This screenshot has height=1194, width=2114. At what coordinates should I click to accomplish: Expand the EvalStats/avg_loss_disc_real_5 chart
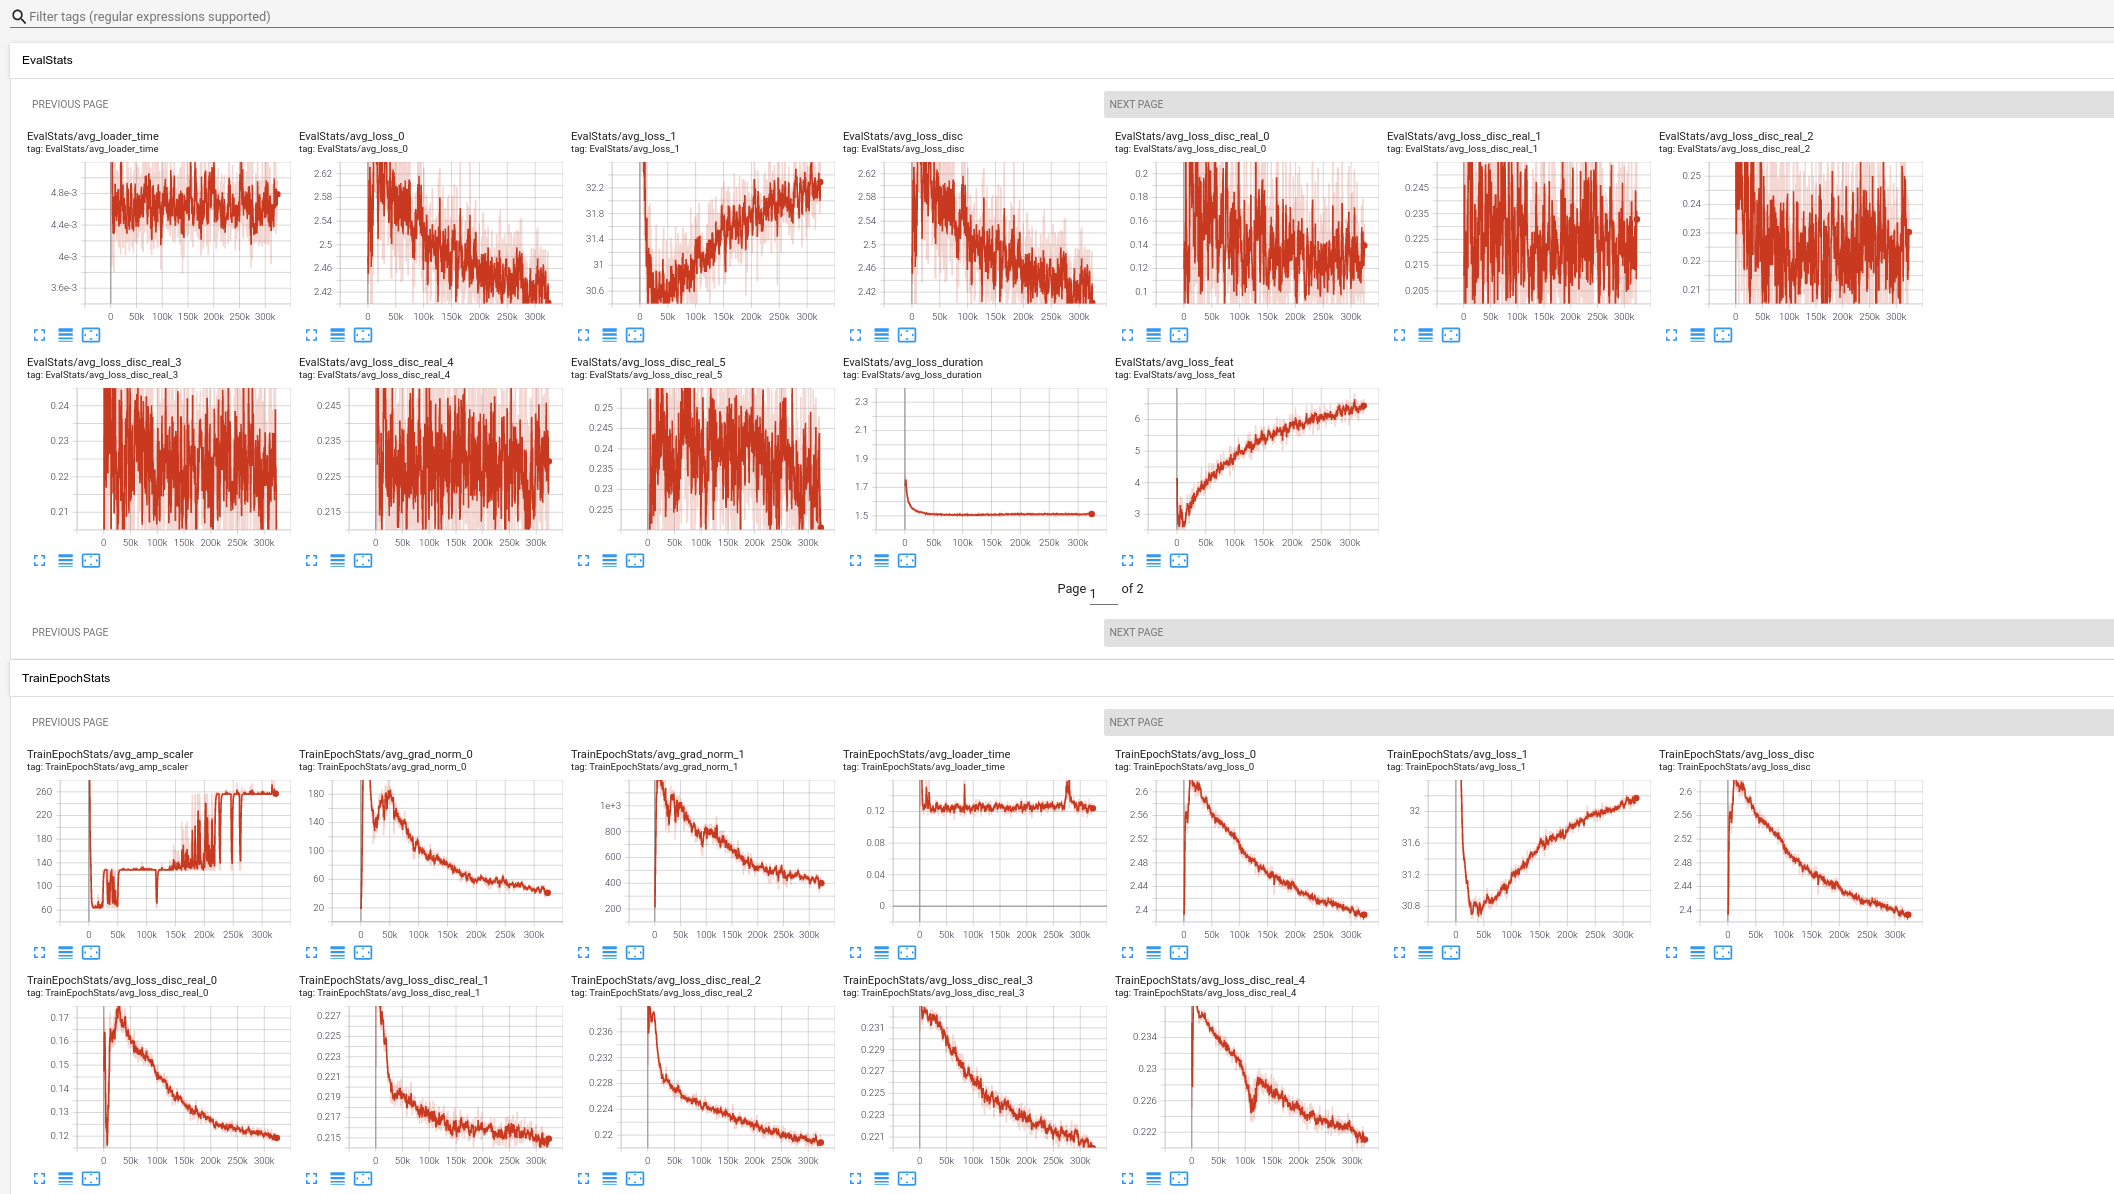[x=584, y=561]
